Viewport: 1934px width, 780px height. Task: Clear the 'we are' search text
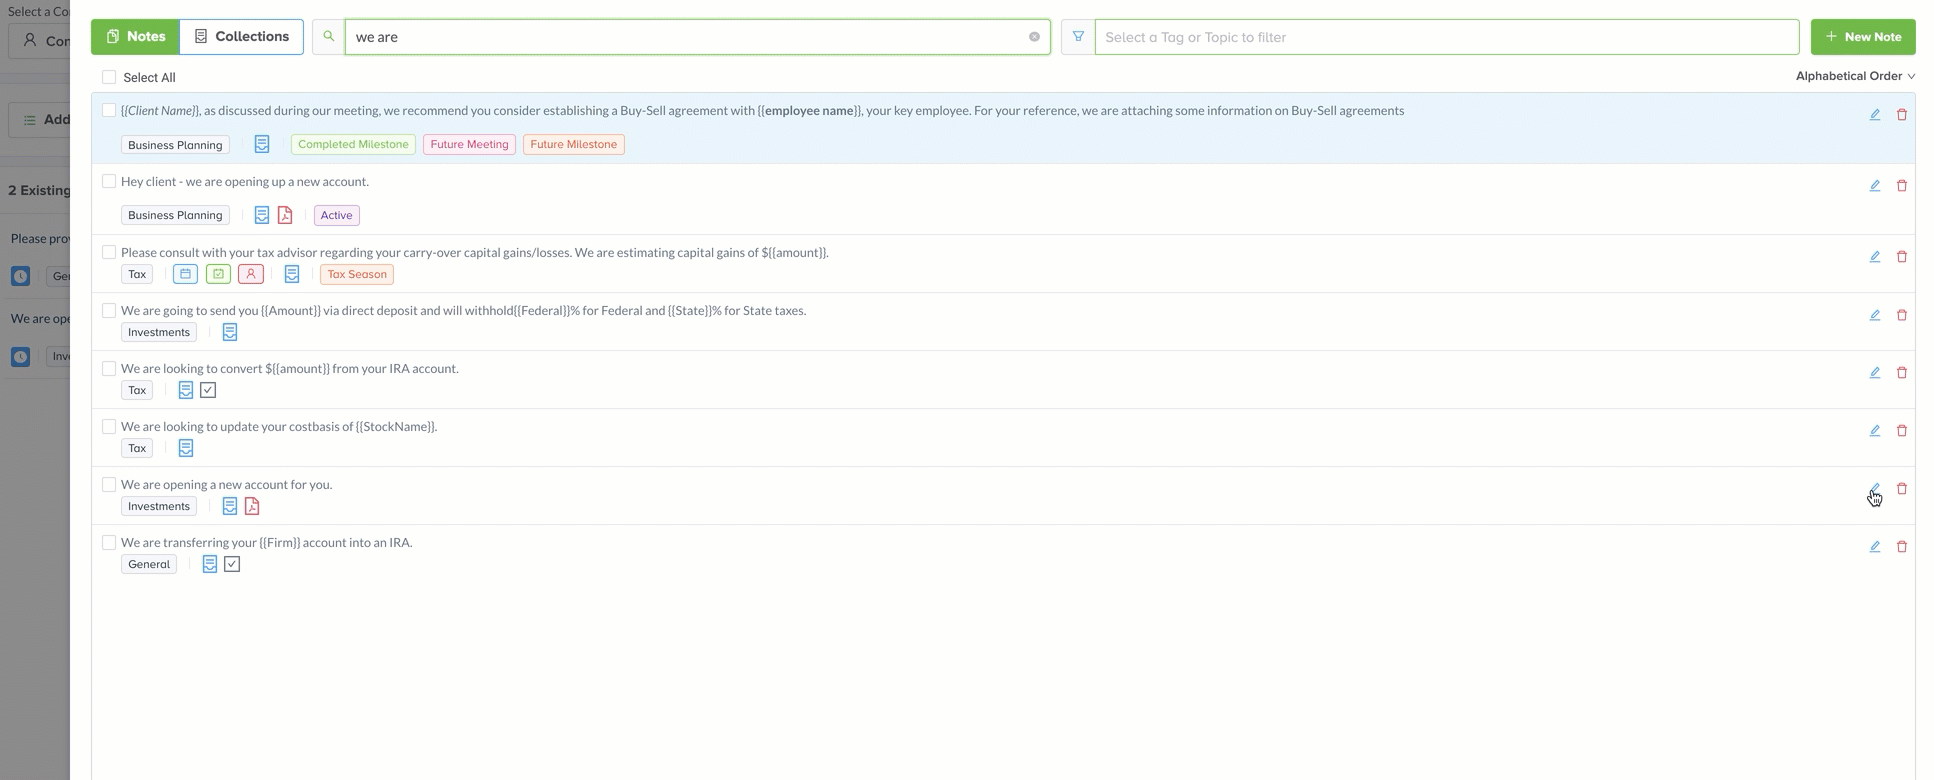pos(1034,37)
